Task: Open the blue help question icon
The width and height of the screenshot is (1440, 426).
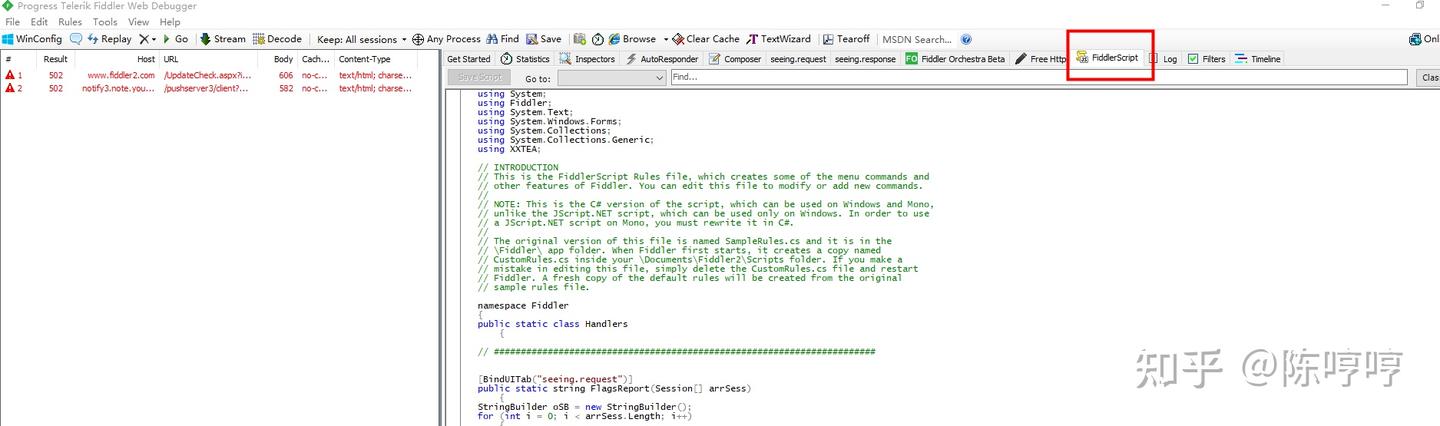Action: [966, 39]
